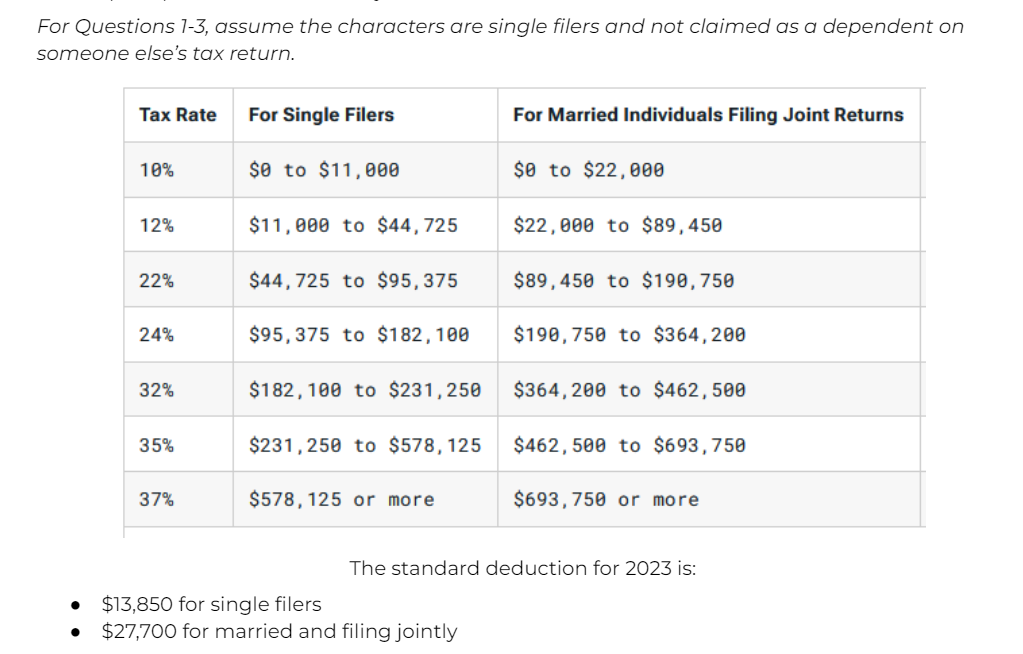Click the "$27,700 for married and filing jointly" bullet
1023x654 pixels.
280,631
